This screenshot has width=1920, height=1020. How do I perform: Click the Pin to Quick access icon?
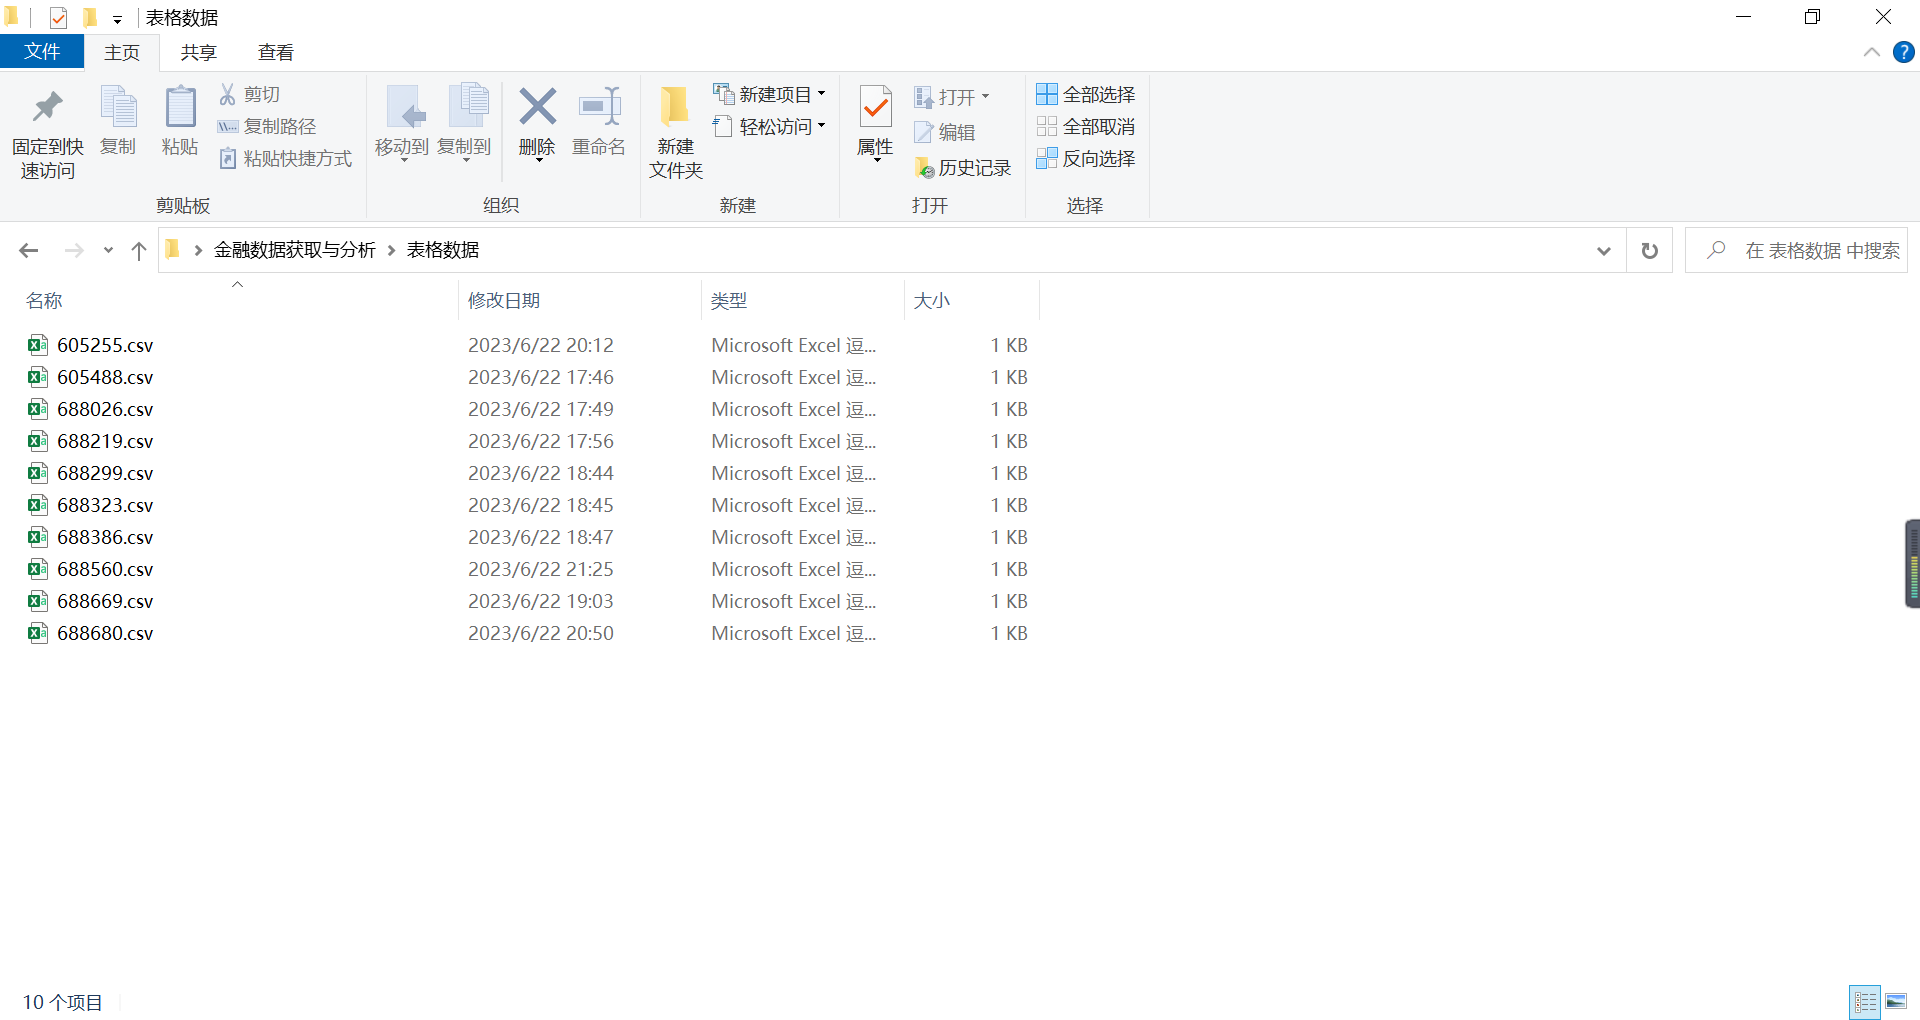tap(47, 107)
